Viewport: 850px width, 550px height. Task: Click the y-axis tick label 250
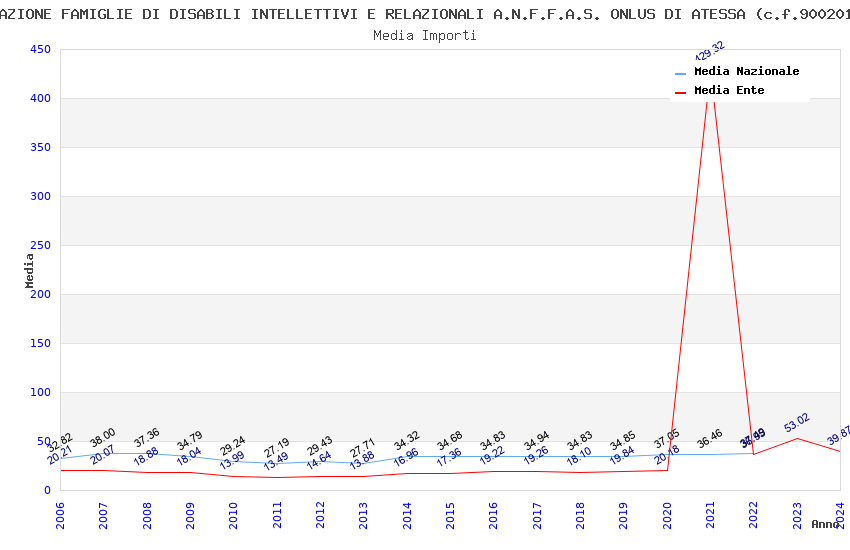(40, 245)
